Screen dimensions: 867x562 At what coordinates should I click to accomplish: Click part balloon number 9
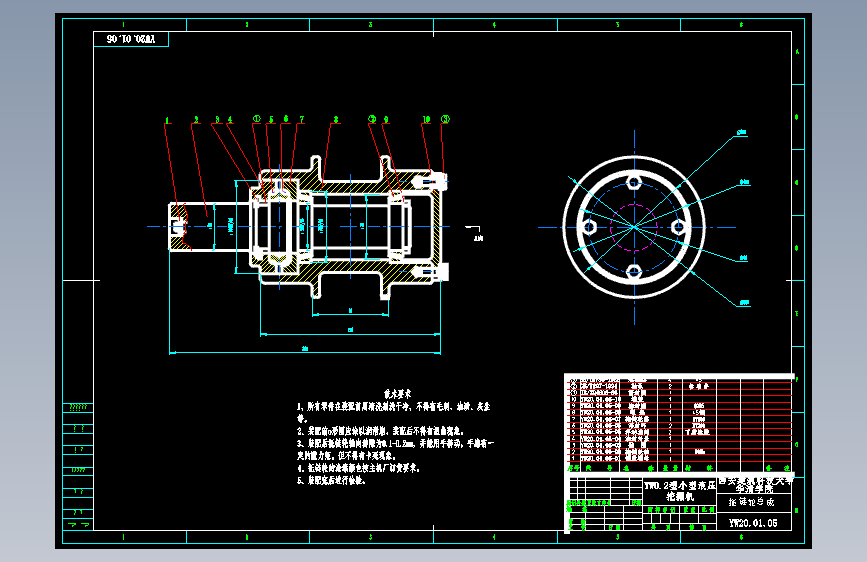[386, 119]
